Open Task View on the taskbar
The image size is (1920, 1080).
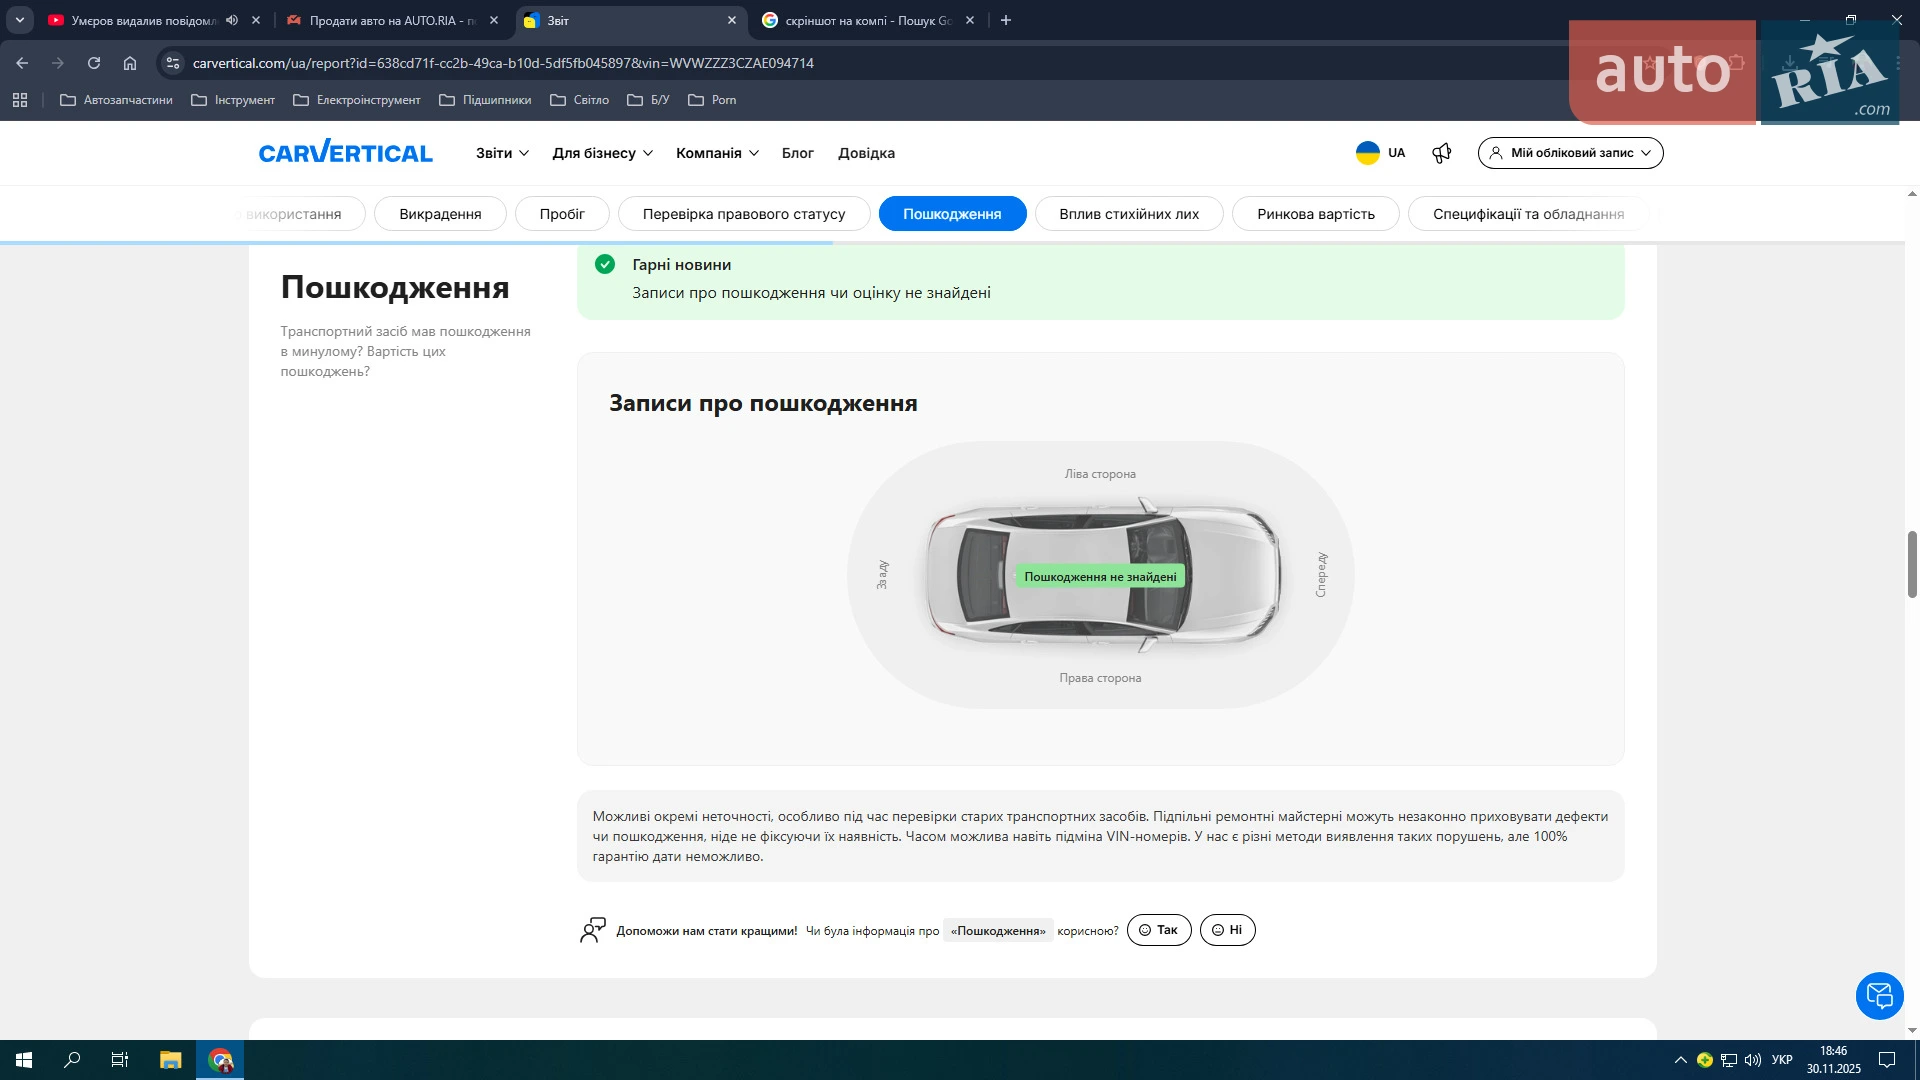click(x=120, y=1060)
